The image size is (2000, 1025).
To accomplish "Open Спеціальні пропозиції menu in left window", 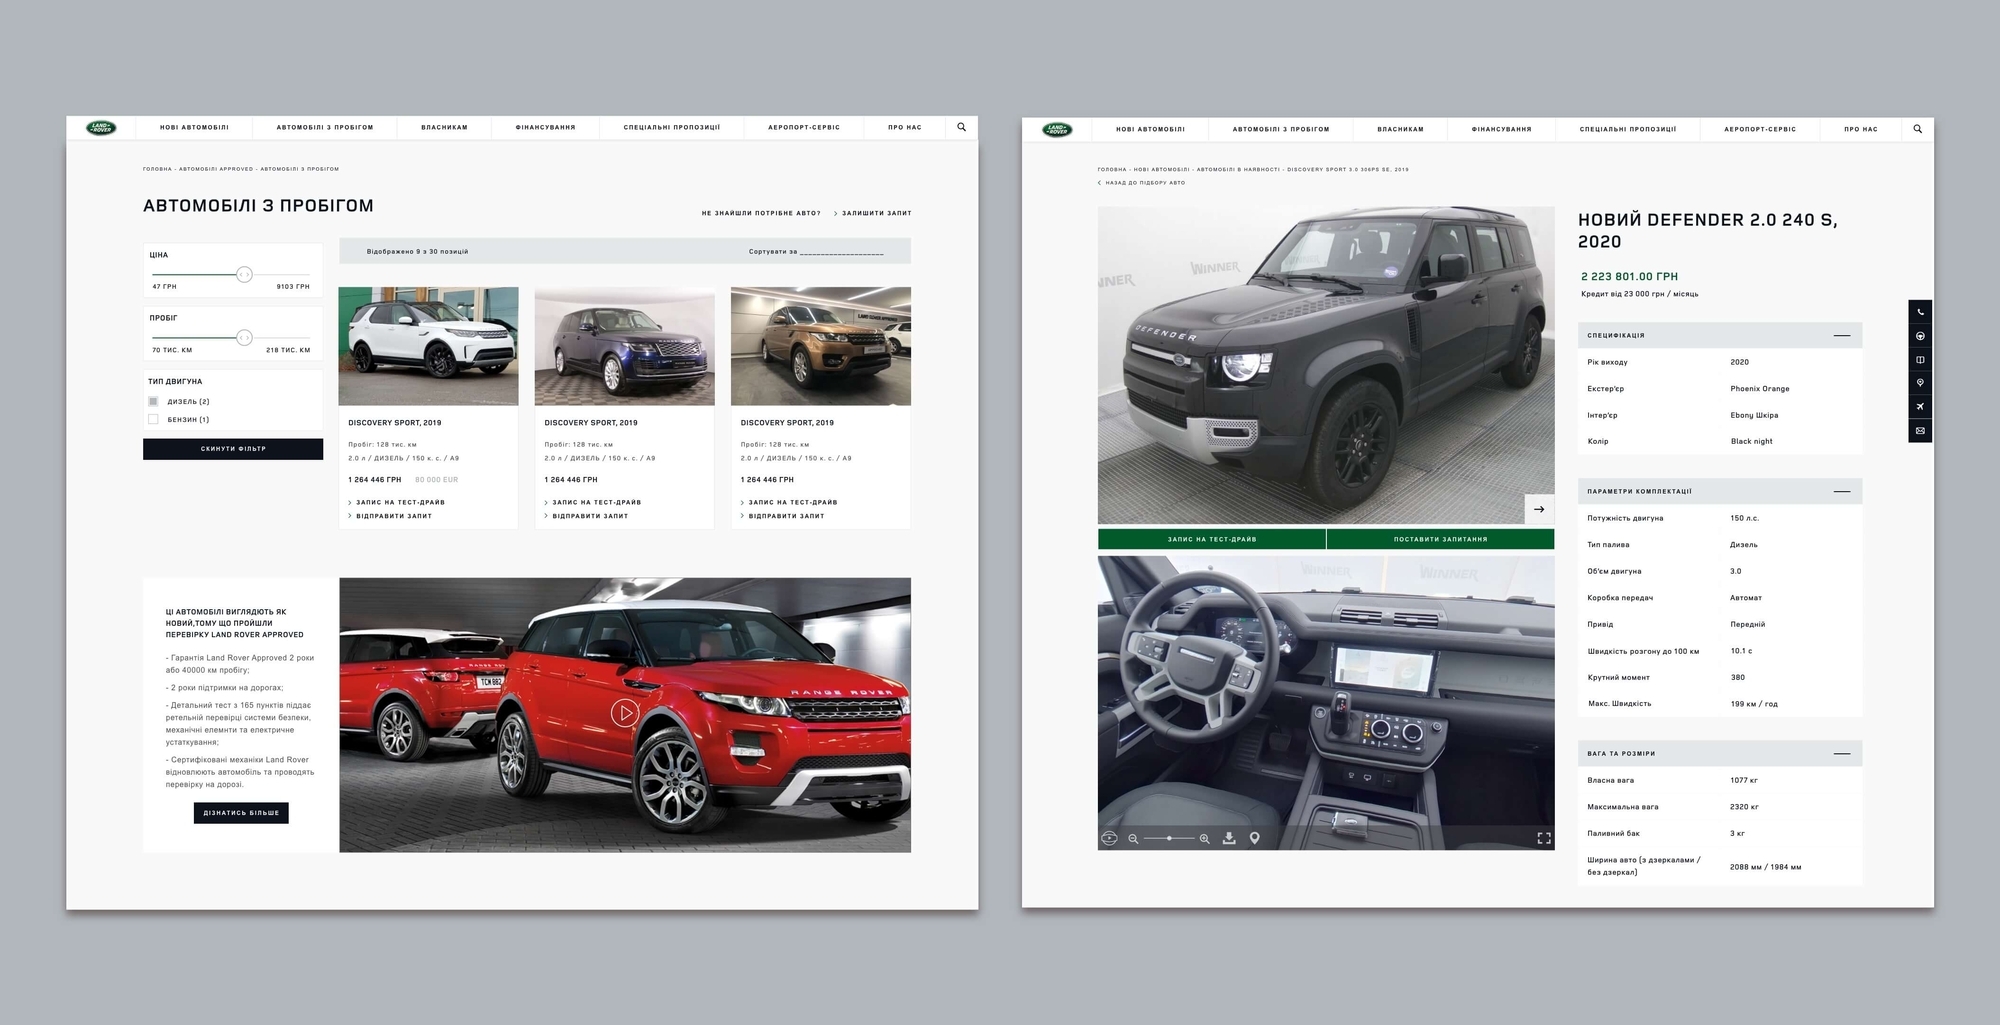I will tap(672, 128).
